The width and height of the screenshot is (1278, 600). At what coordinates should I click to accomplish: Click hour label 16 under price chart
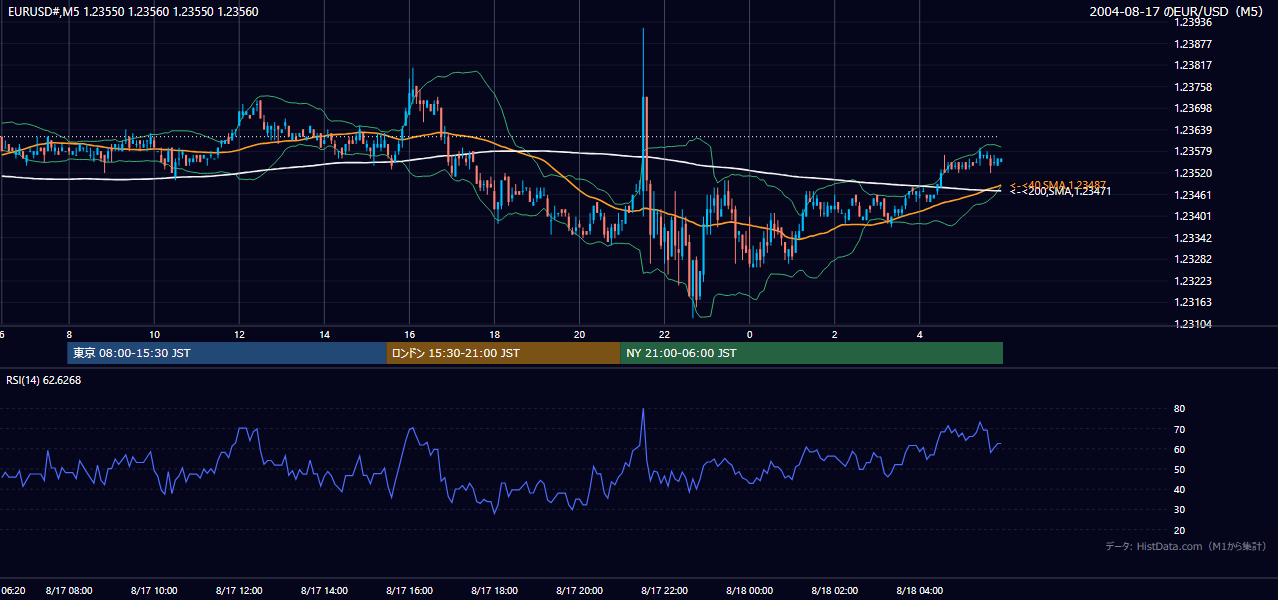coord(409,334)
